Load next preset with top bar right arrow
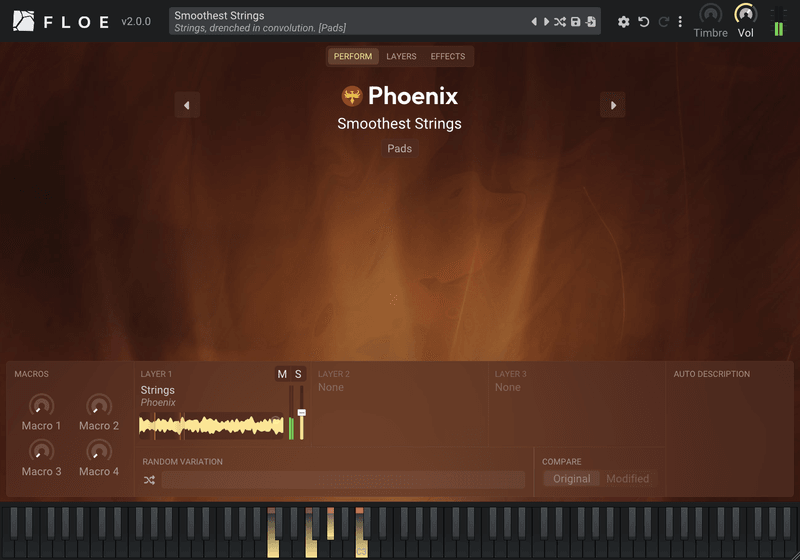Image resolution: width=800 pixels, height=560 pixels. (x=546, y=21)
